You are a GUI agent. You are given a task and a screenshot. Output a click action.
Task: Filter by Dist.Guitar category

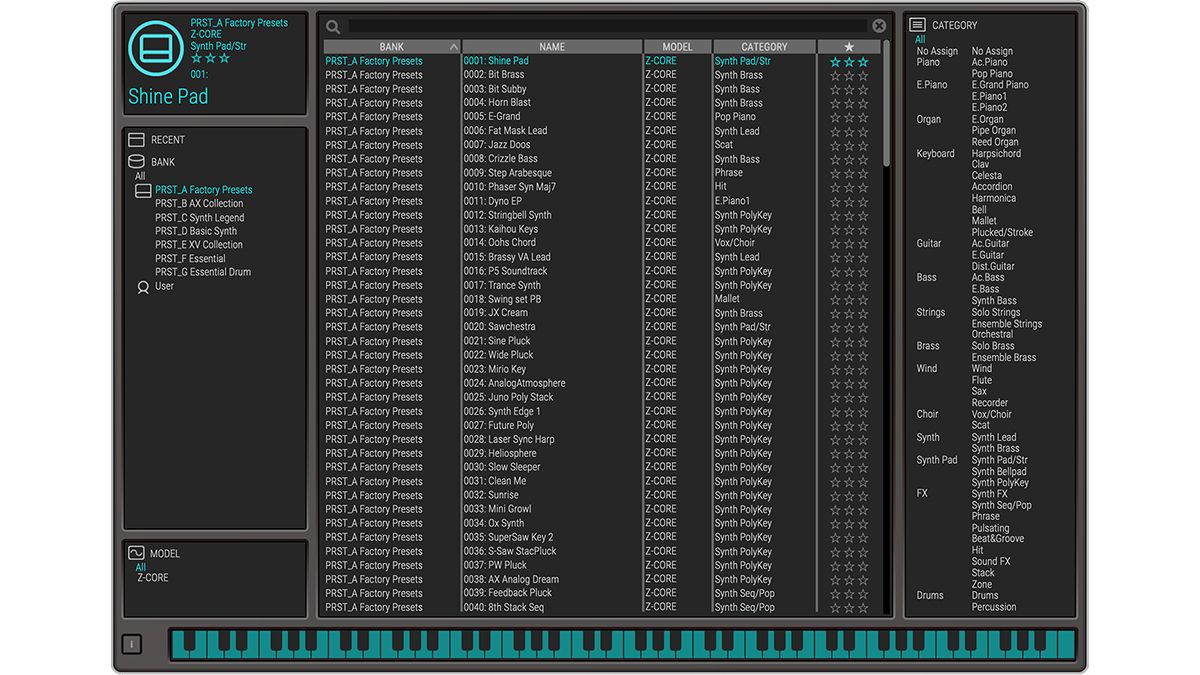993,267
